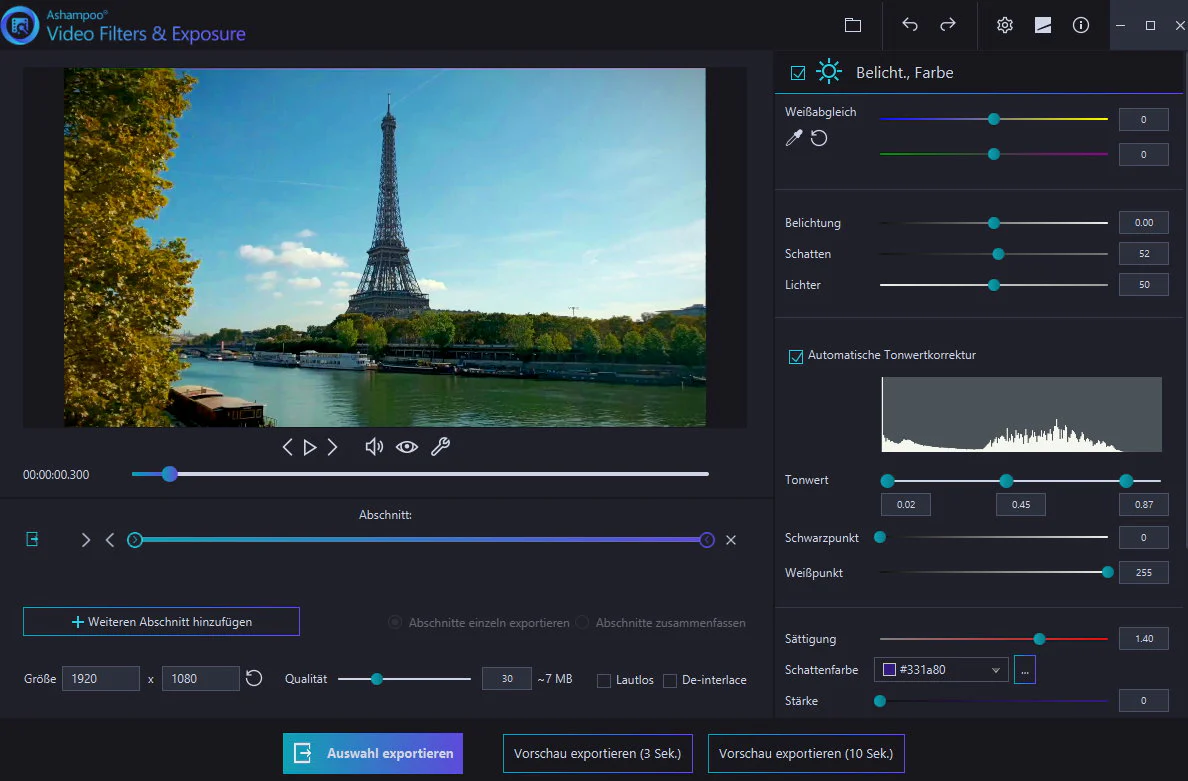Screen dimensions: 1188x781
Task: Click the height field showing 1080
Action: click(201, 679)
